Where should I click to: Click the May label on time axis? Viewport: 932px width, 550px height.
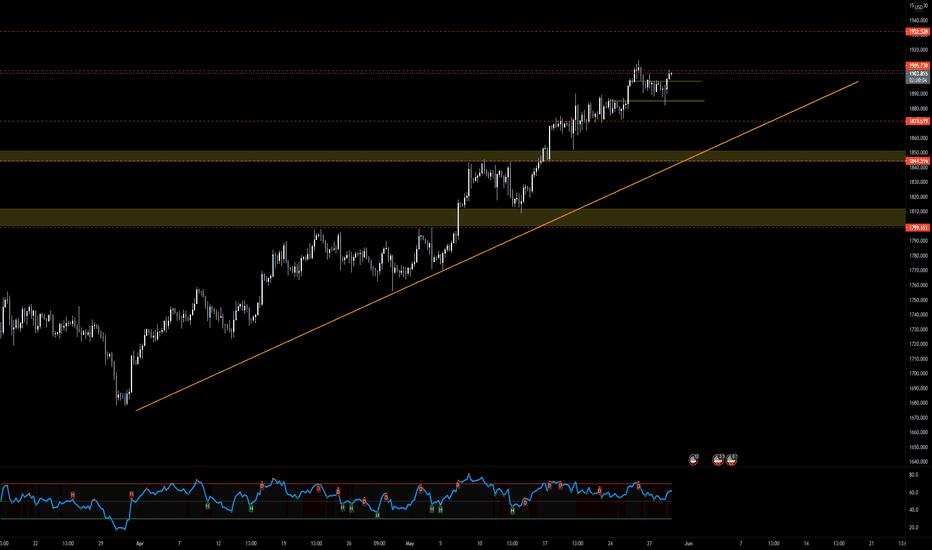[410, 543]
